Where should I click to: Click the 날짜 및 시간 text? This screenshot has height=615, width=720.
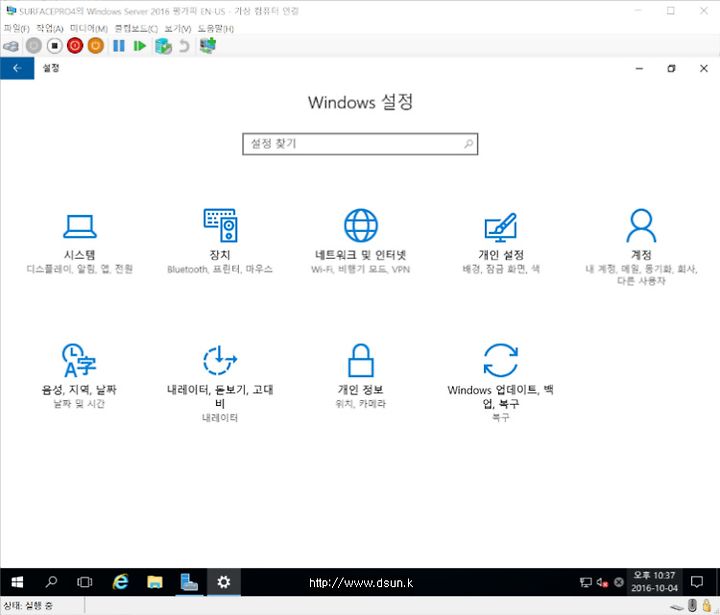click(x=79, y=404)
